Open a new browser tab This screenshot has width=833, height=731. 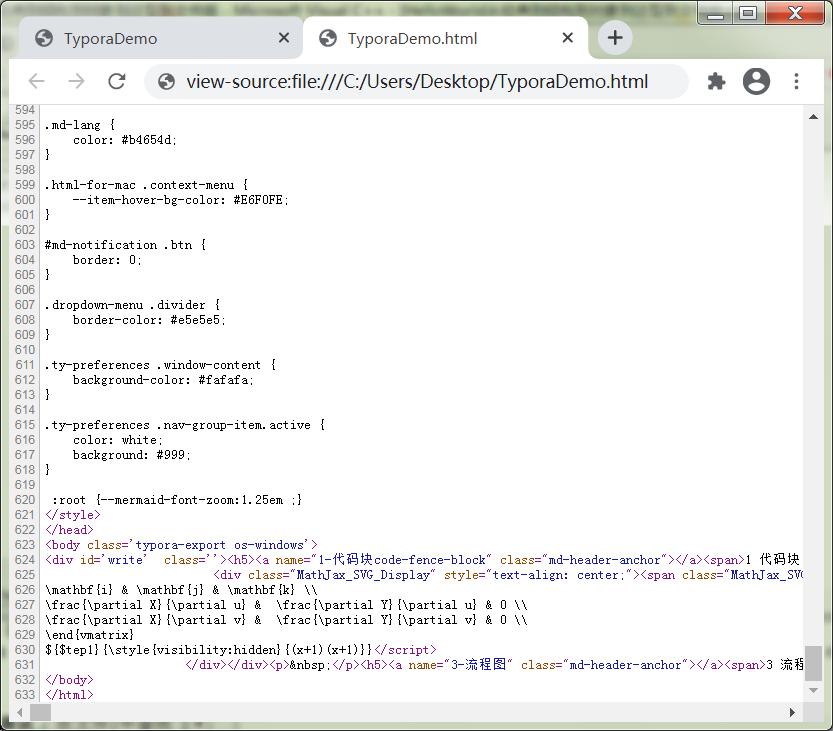click(x=614, y=36)
